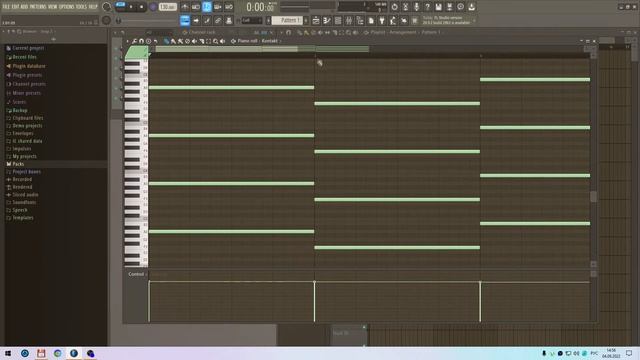640x360 pixels.
Task: Click the transport Play button
Action: (x=131, y=7)
